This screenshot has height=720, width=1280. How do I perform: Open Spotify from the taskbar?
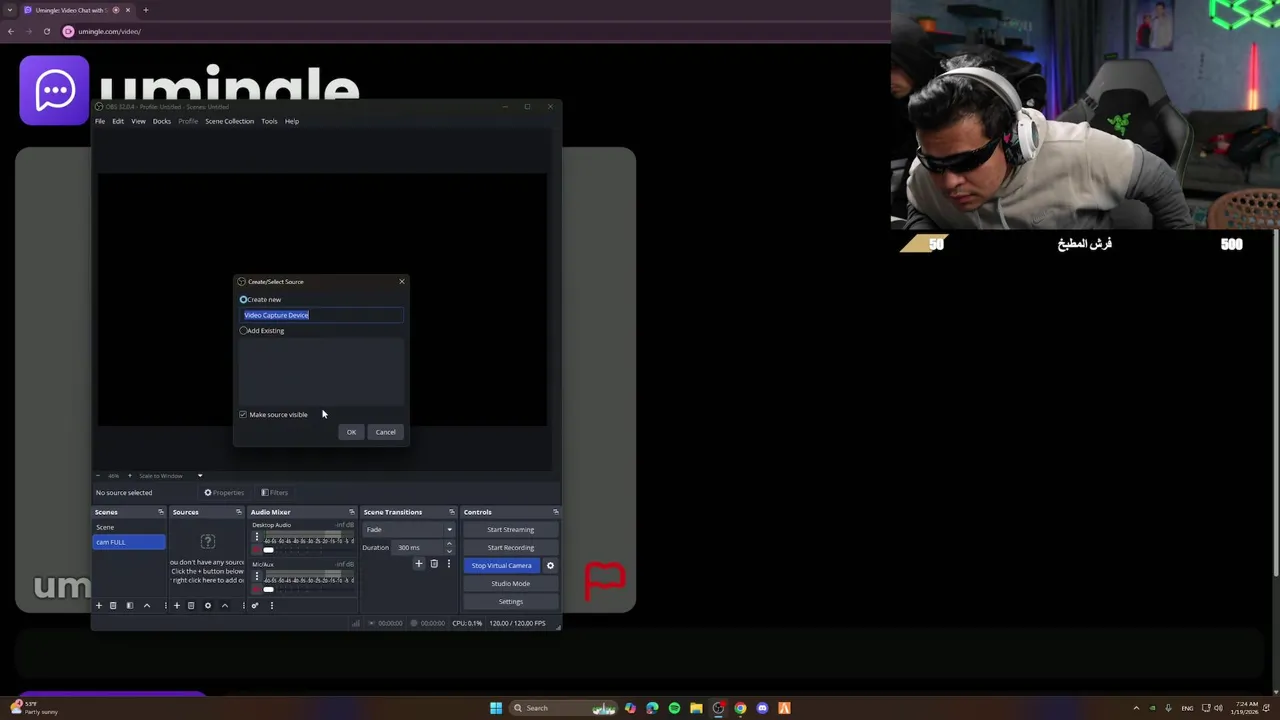point(674,708)
